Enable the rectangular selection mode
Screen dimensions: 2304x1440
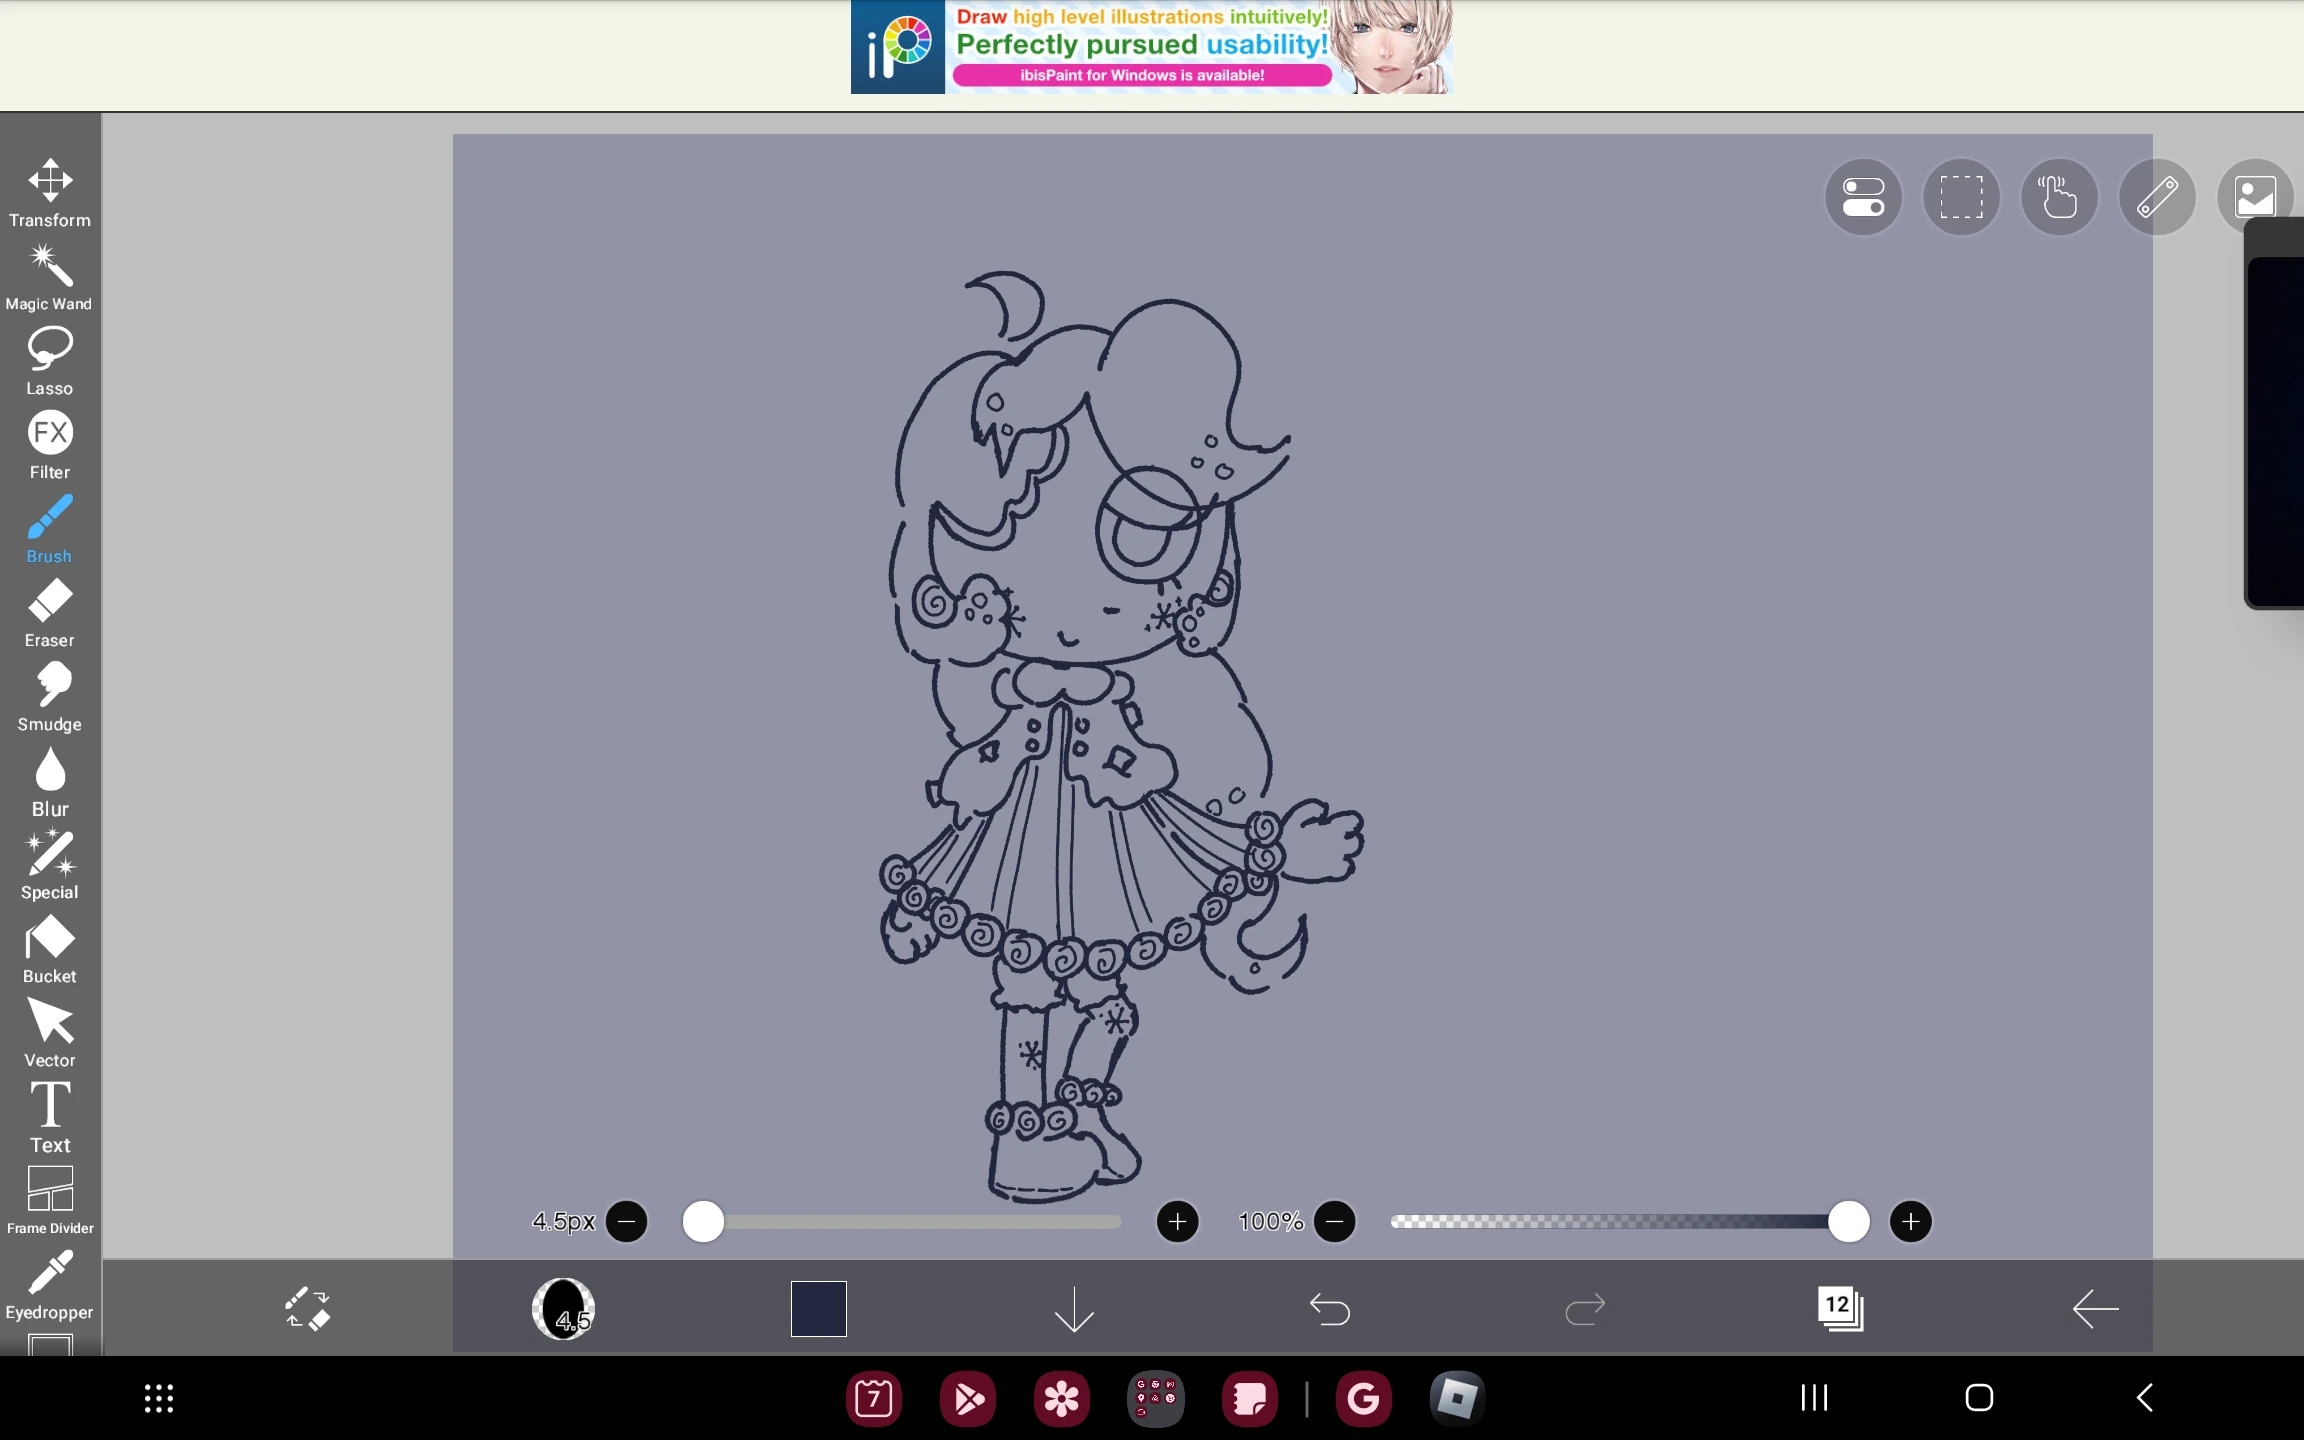click(1960, 197)
